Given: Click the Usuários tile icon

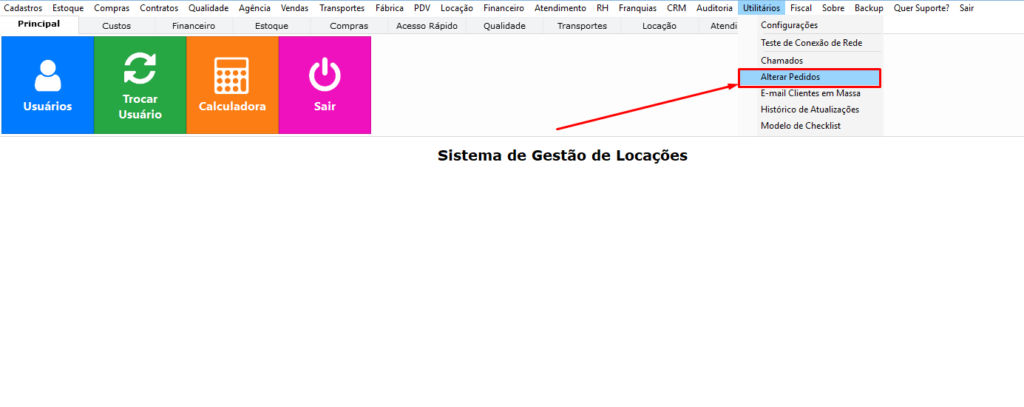Looking at the screenshot, I should (x=47, y=75).
